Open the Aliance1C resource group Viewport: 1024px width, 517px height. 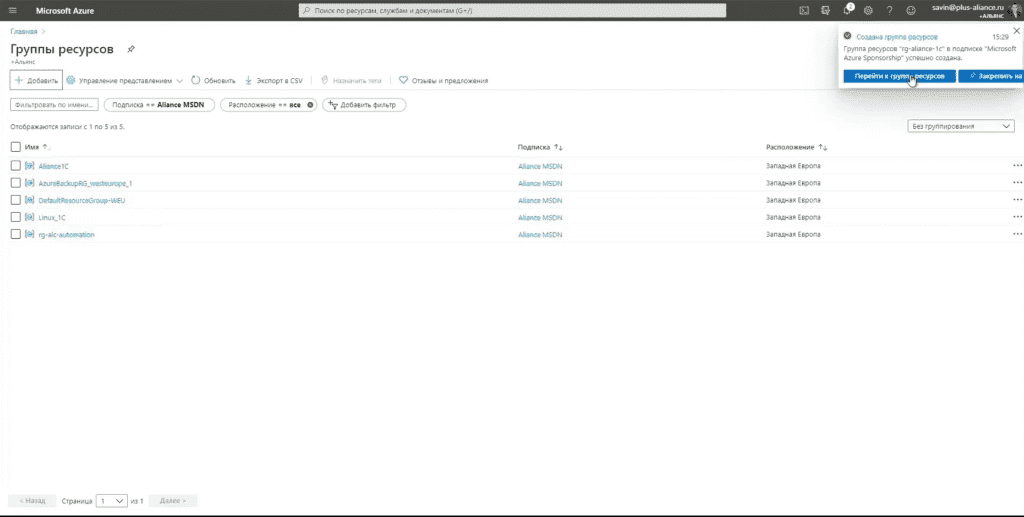click(54, 166)
